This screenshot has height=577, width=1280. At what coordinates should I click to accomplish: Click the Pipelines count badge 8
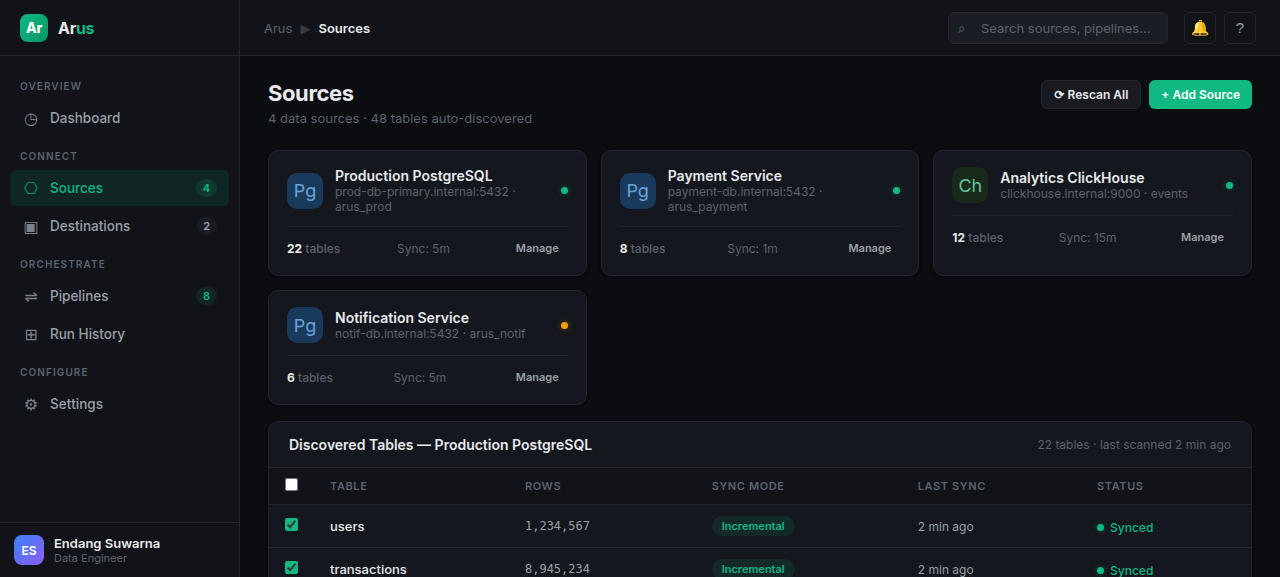(x=206, y=296)
